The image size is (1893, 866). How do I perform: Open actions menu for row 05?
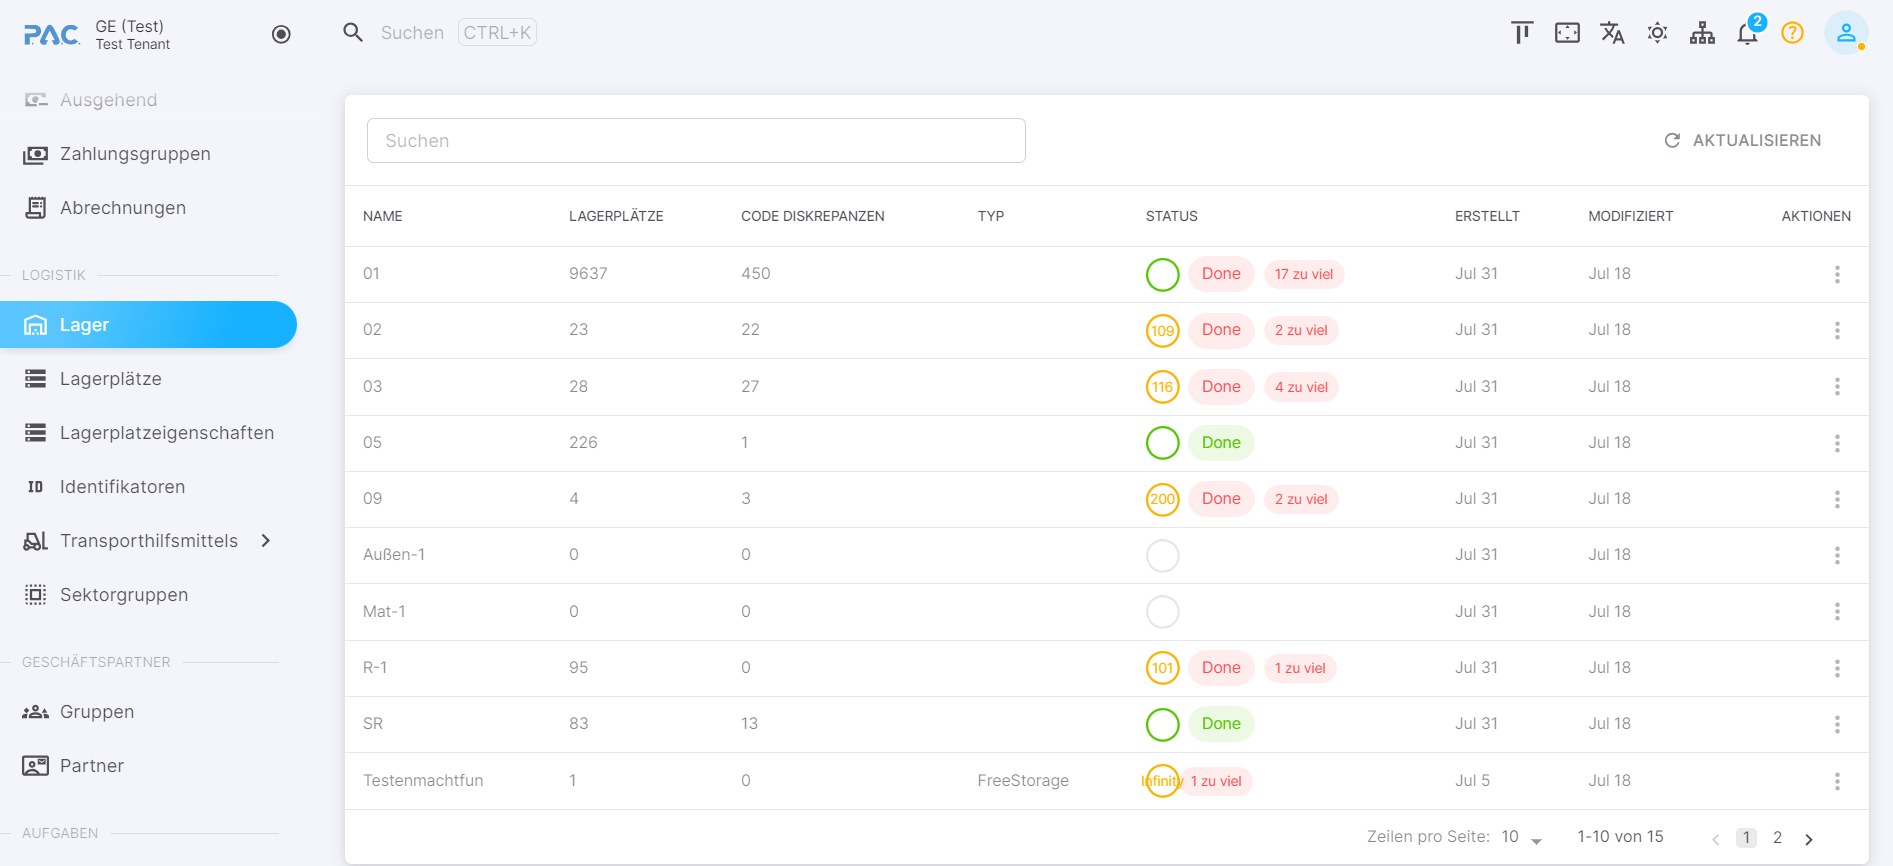click(x=1837, y=443)
